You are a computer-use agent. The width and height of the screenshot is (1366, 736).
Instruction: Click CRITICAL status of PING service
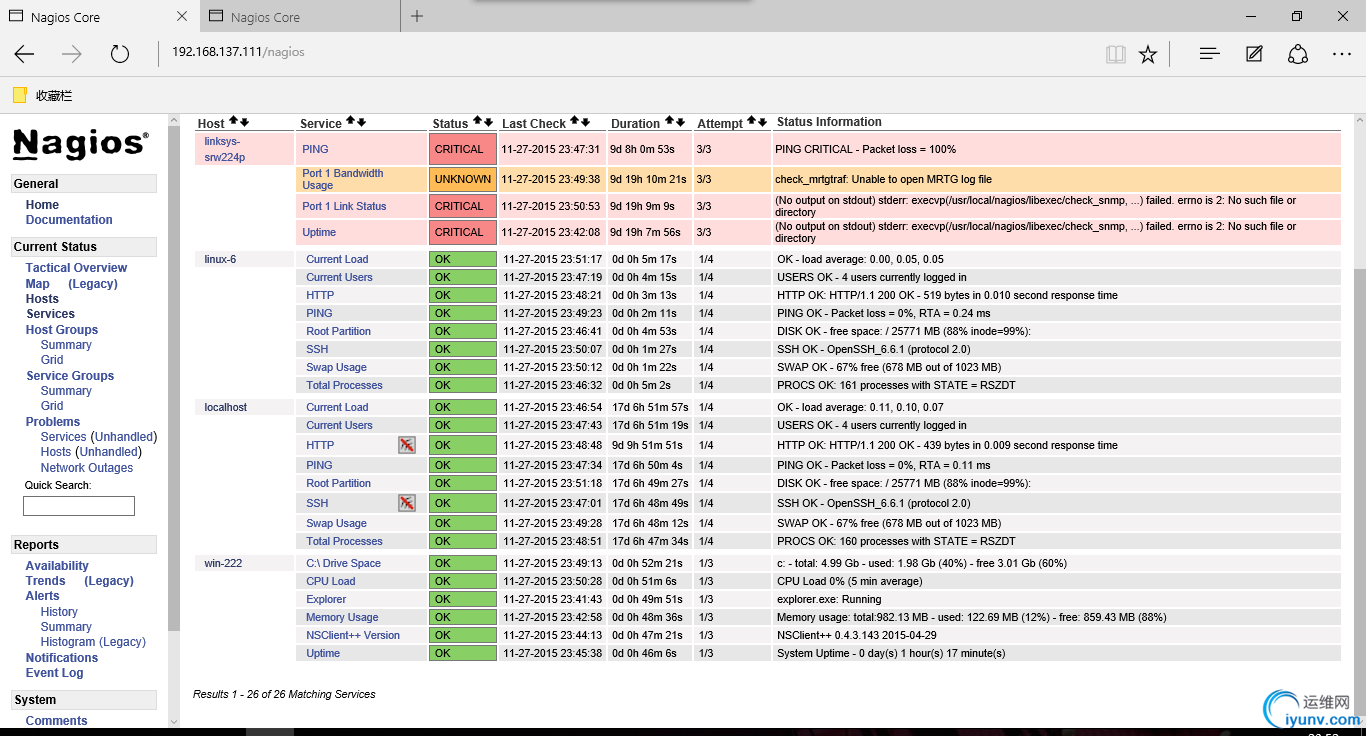click(x=463, y=149)
